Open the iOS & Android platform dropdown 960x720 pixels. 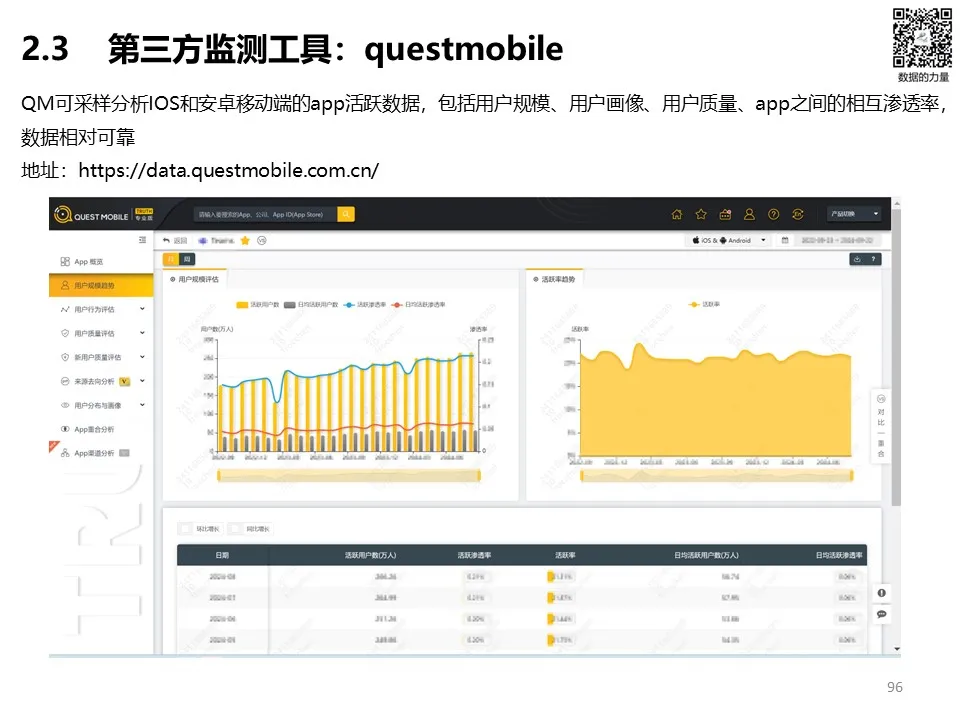(x=729, y=241)
